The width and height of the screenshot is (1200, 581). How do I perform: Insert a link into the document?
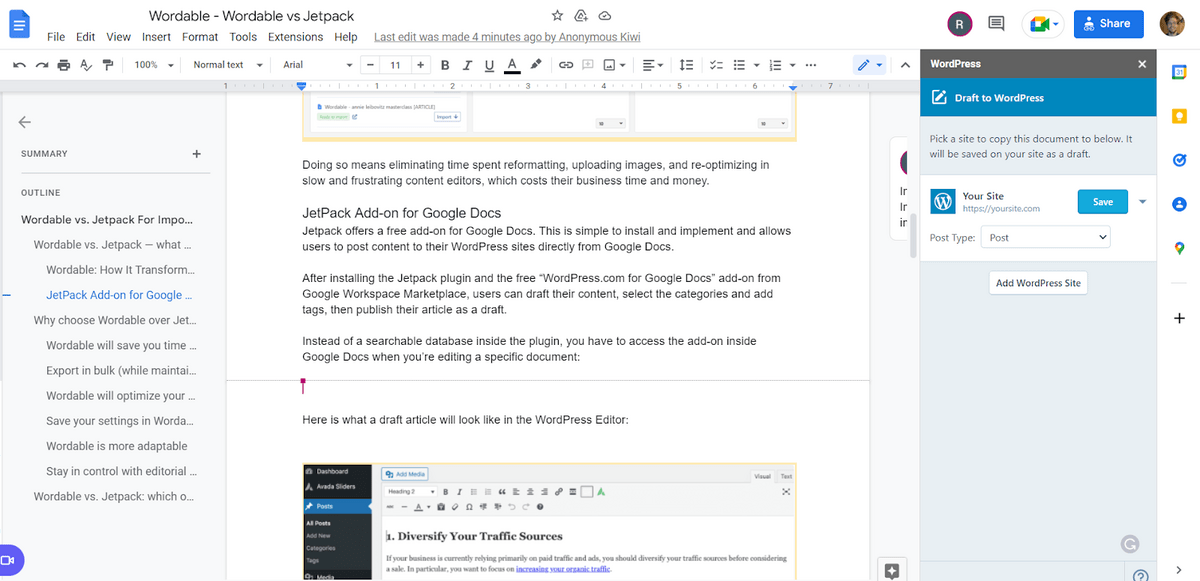point(565,64)
